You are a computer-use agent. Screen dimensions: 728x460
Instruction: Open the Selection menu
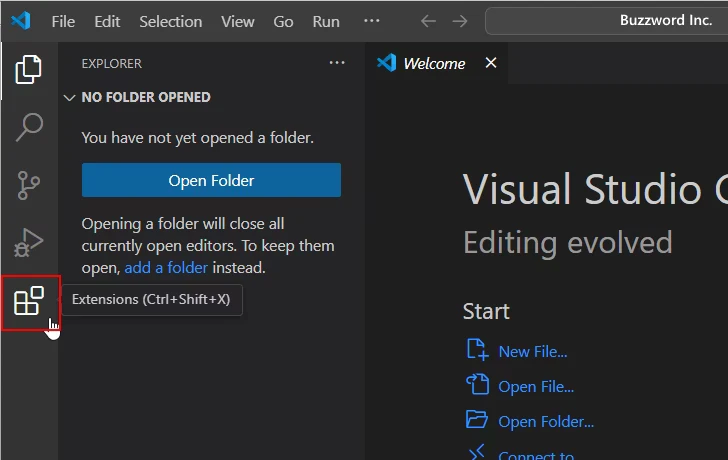(169, 21)
